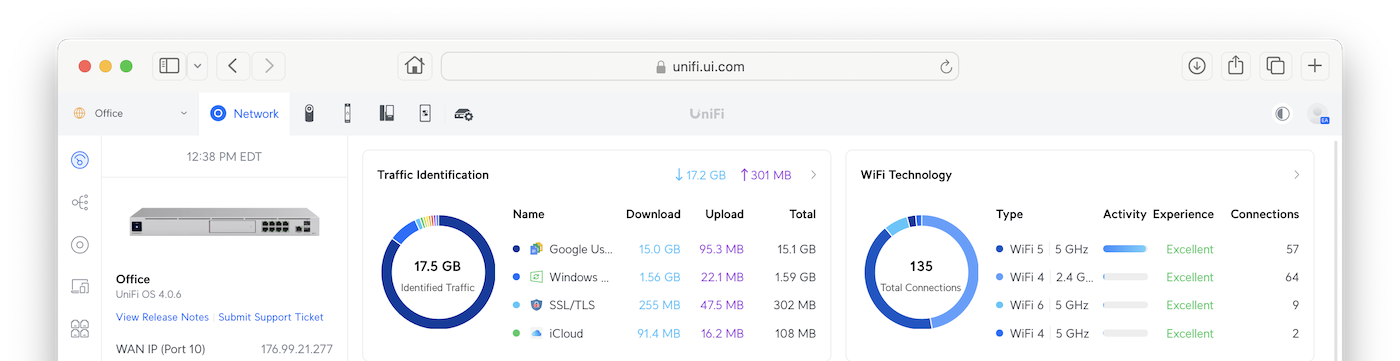Image resolution: width=1400 pixels, height=361 pixels.
Task: Switch to the Network application tab
Action: coord(245,114)
